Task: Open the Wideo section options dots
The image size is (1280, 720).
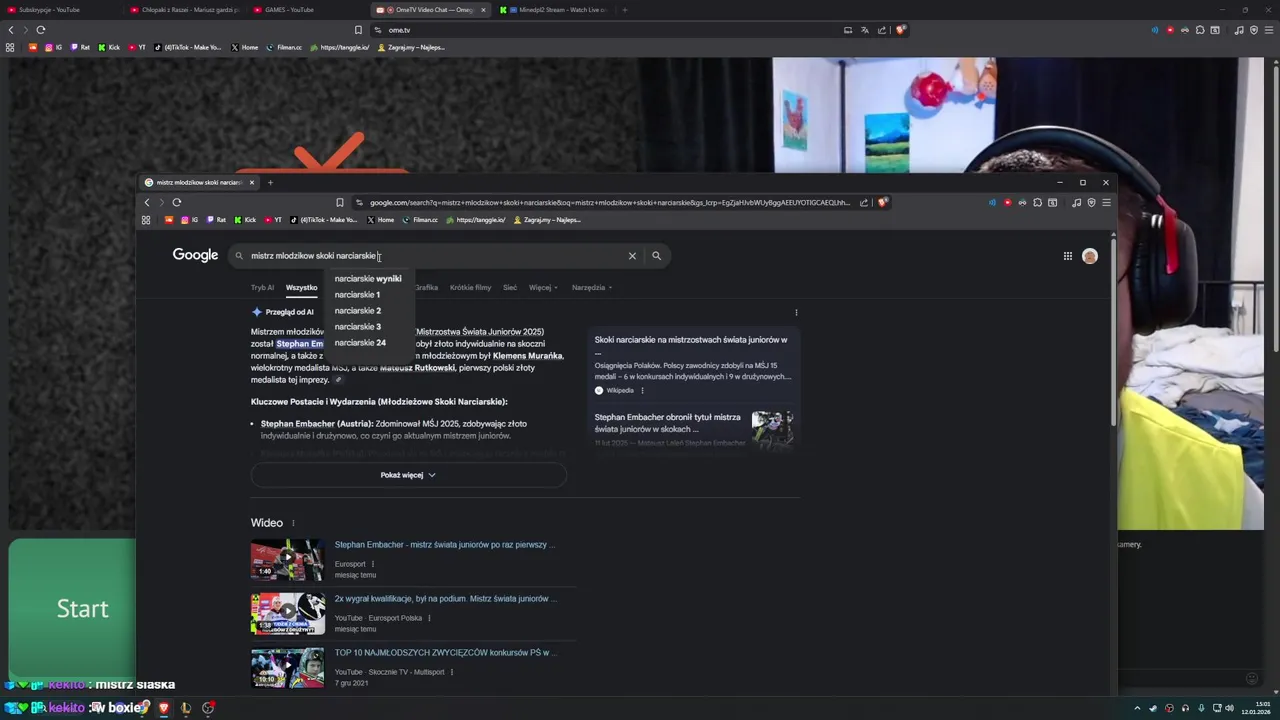Action: (293, 523)
